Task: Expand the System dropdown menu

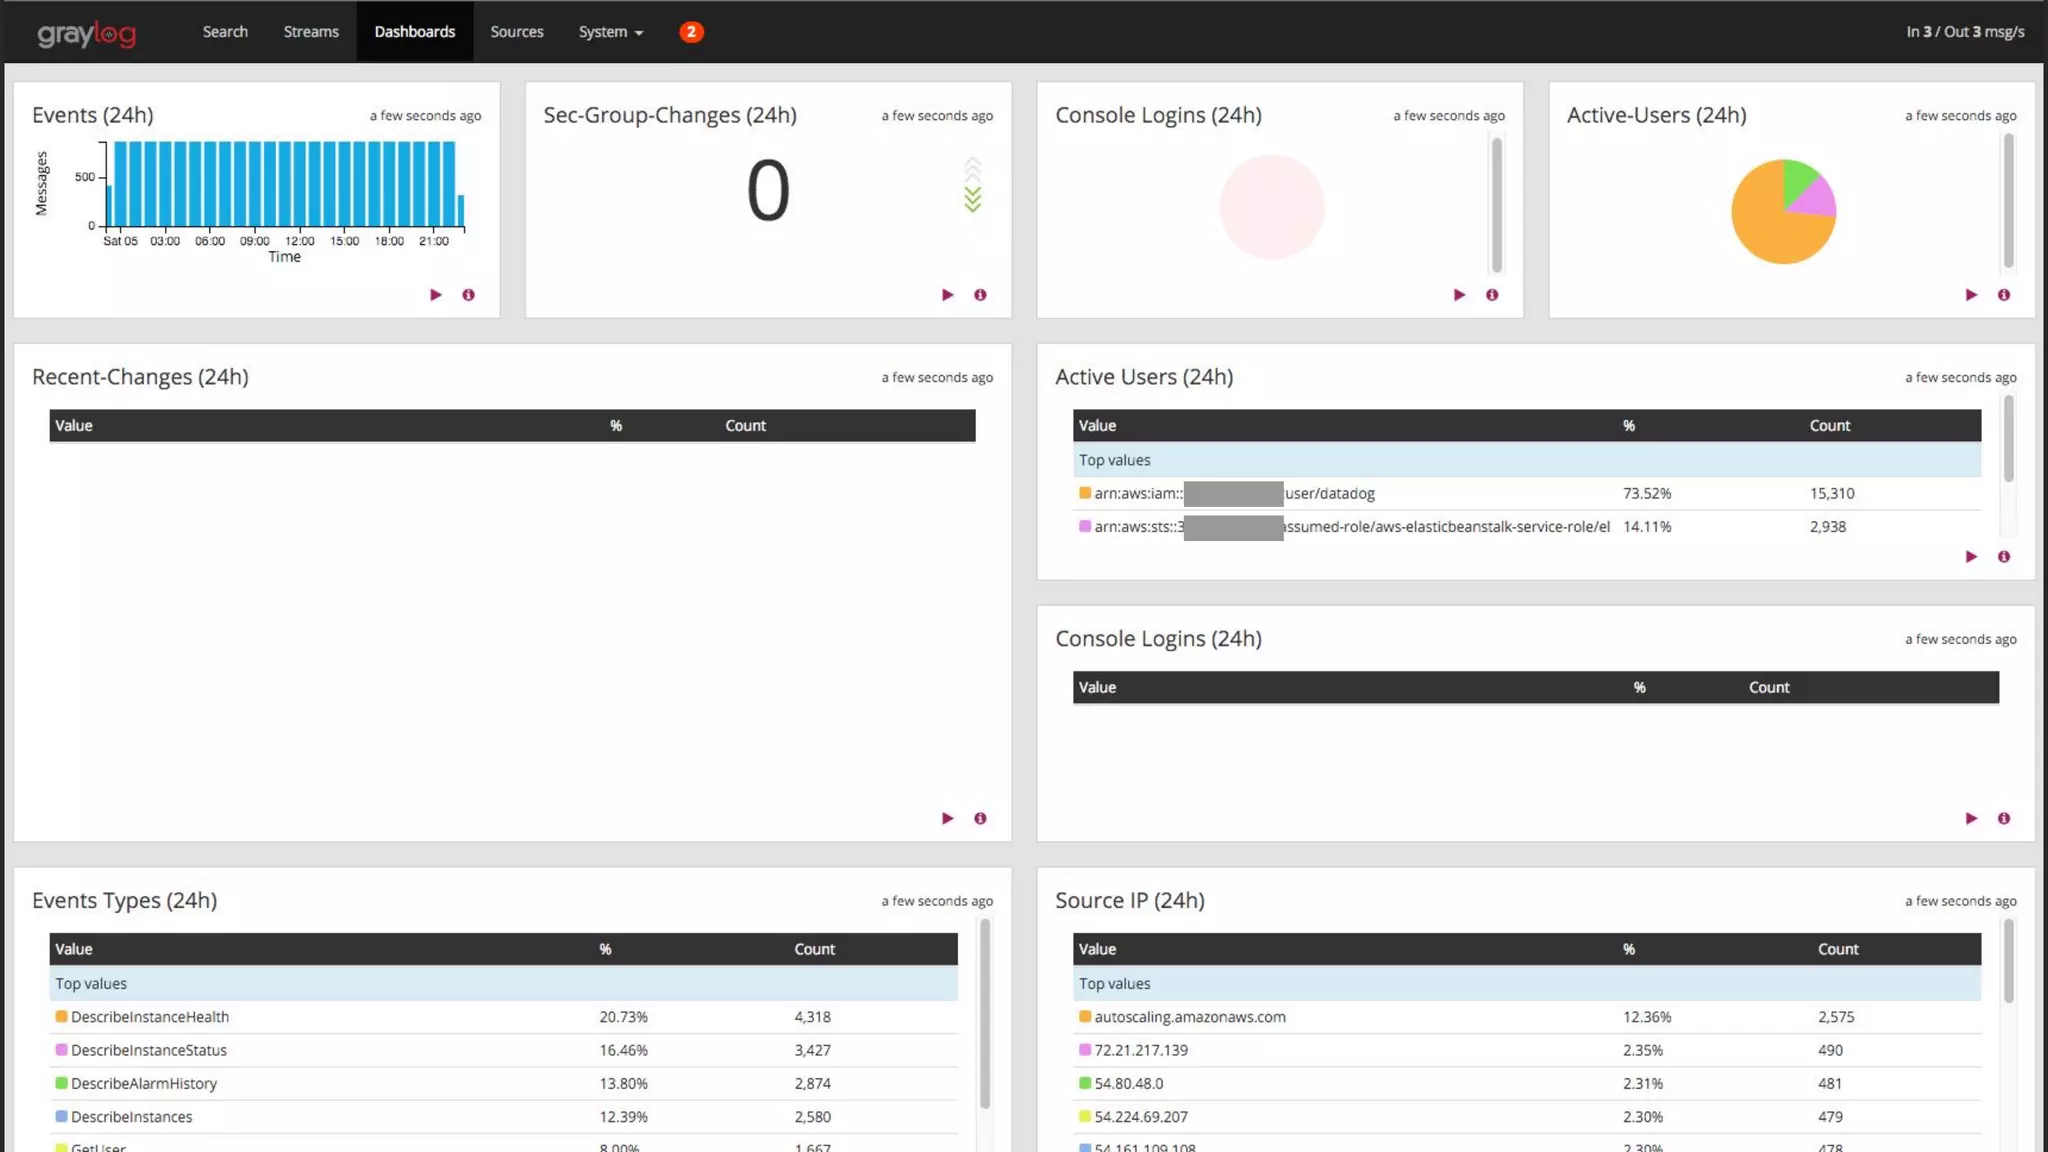Action: click(x=610, y=32)
